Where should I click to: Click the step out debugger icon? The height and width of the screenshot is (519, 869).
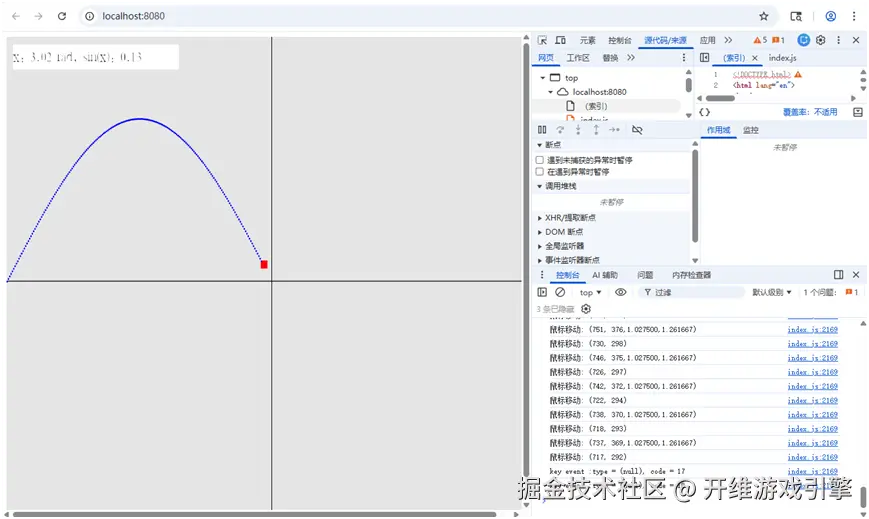tap(596, 130)
